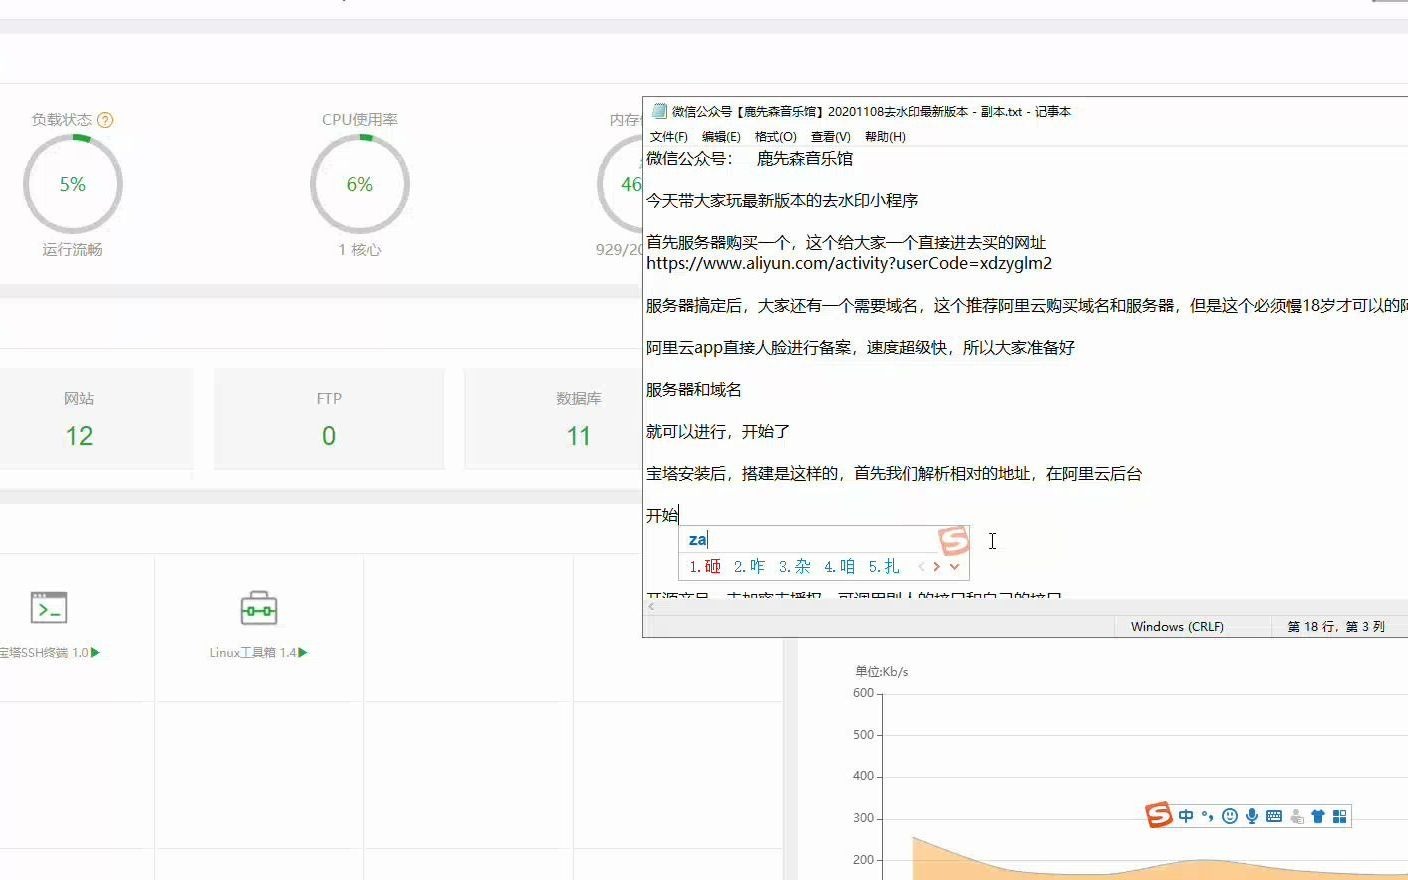This screenshot has height=880, width=1408.
Task: Click the load status help question mark
Action: (105, 120)
